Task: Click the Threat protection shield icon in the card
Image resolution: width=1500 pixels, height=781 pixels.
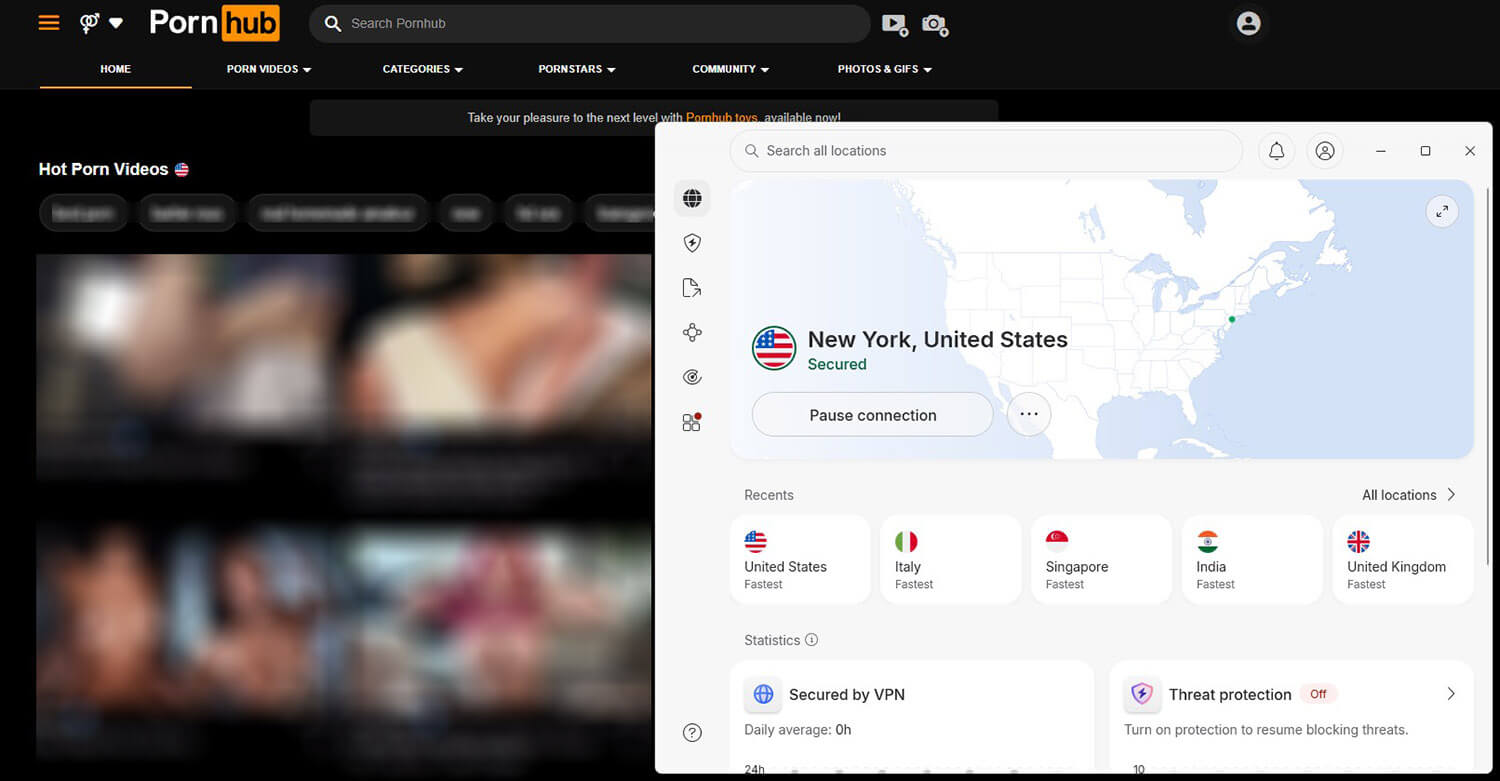Action: click(x=1142, y=694)
